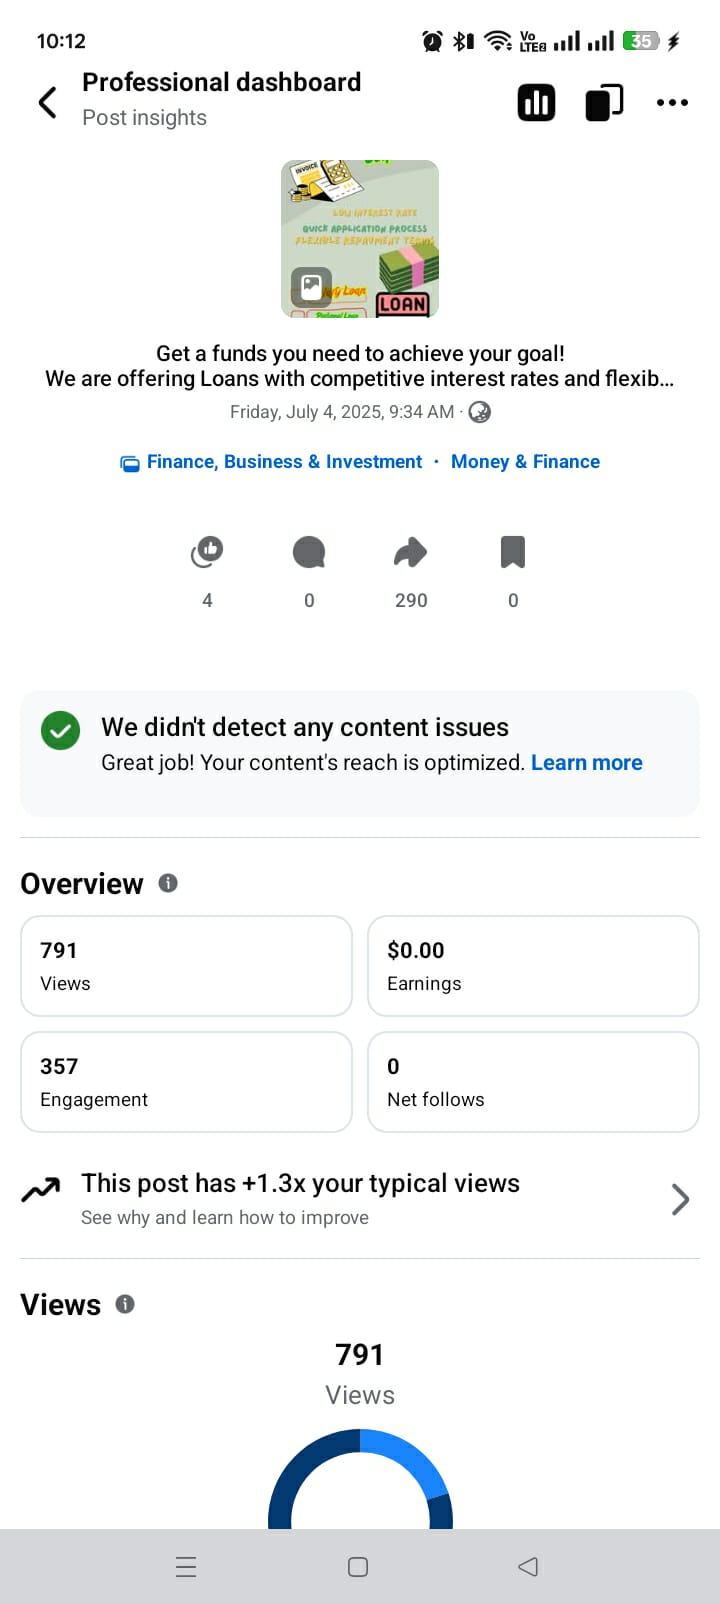Open Money & Finance category link
This screenshot has width=720, height=1604.
(x=525, y=462)
